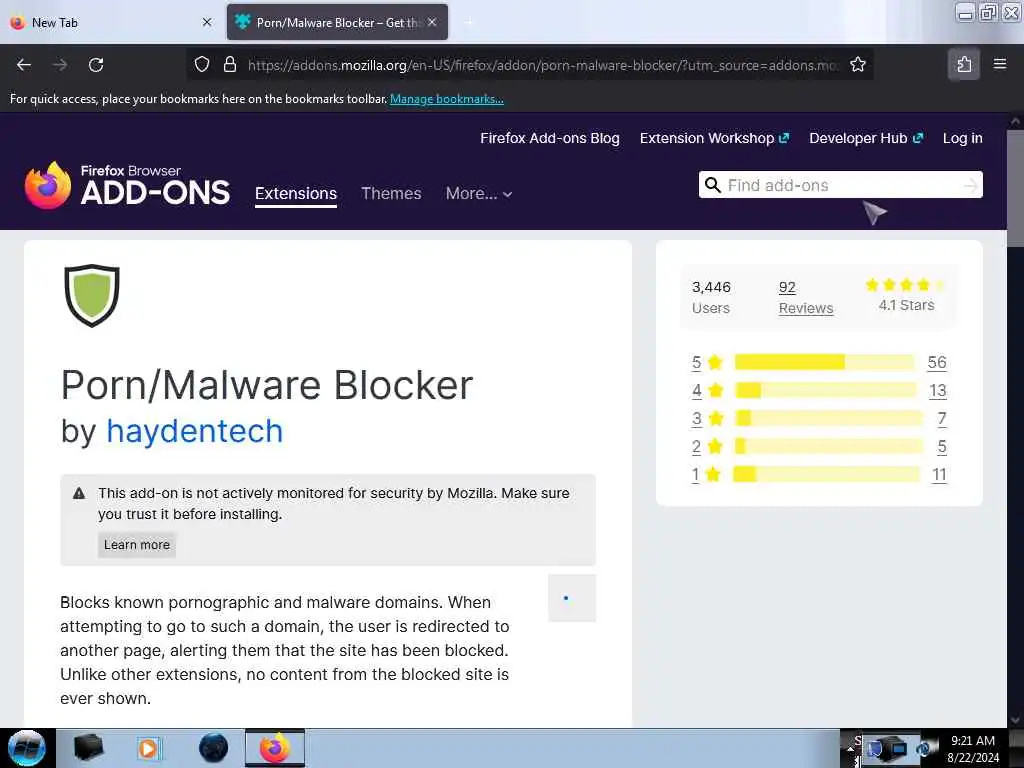The width and height of the screenshot is (1024, 768).
Task: Select the Porn/Malware Blocker tab
Action: click(337, 22)
